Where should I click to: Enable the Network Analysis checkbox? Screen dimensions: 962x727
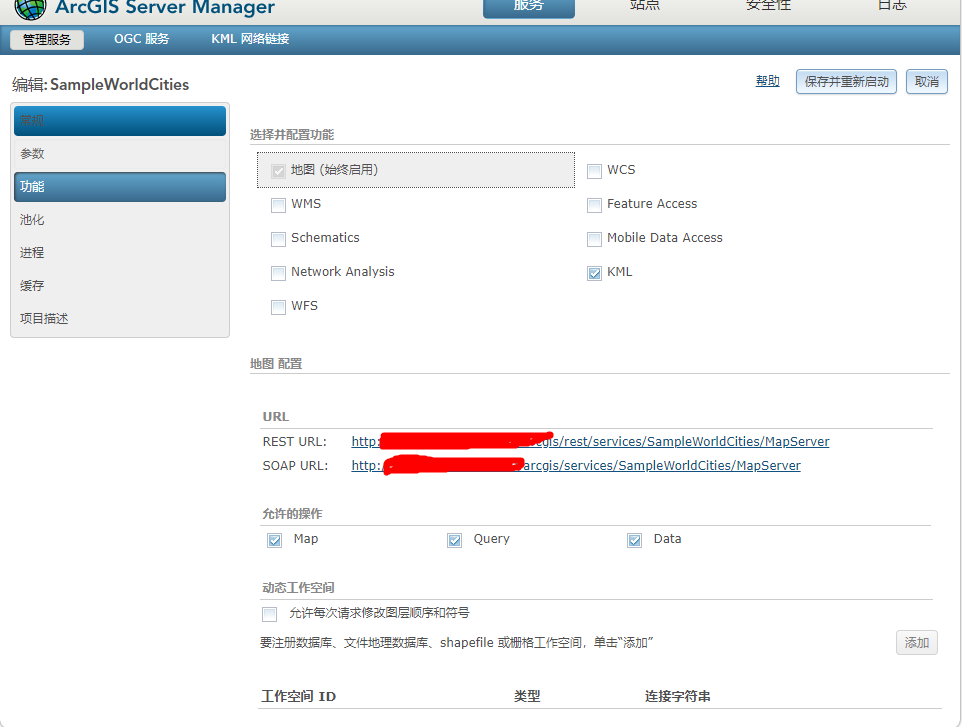(279, 273)
